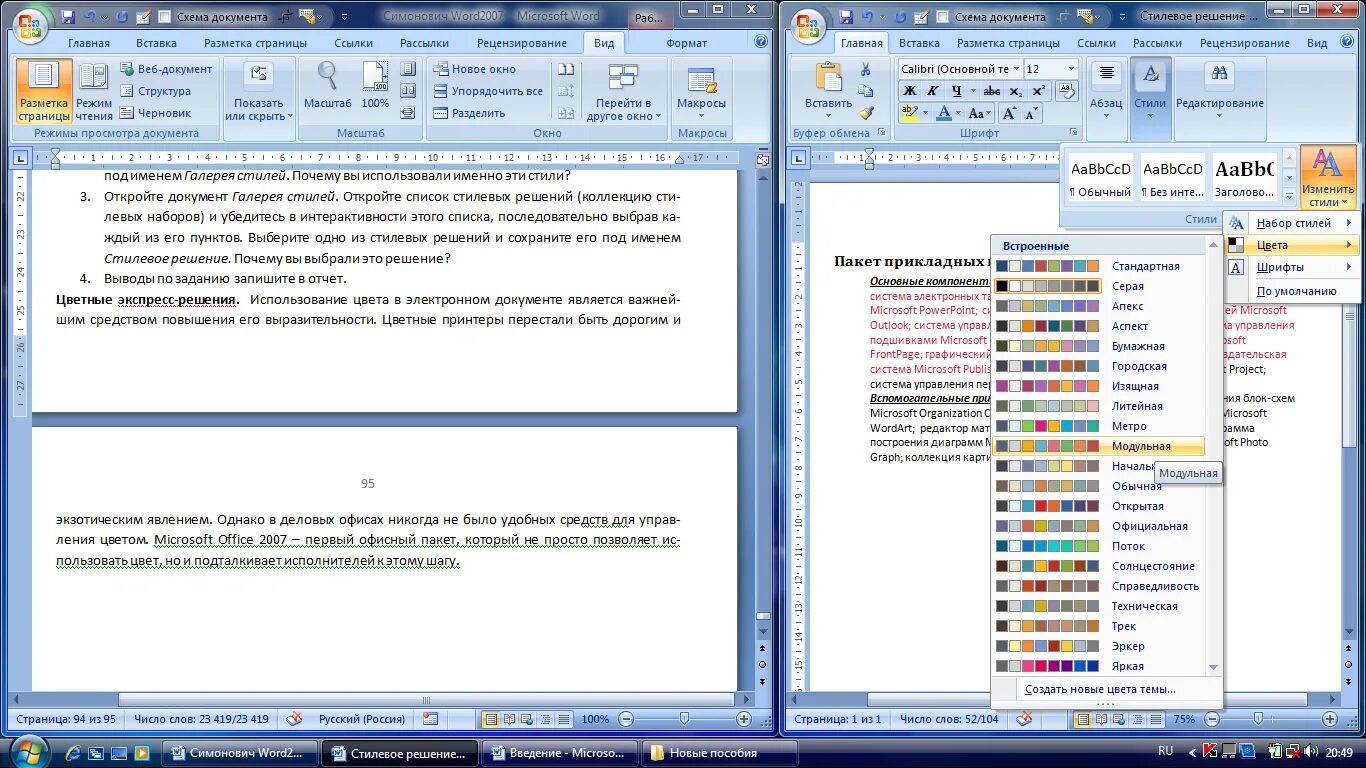The width and height of the screenshot is (1366, 768).
Task: Click Cut scissors icon in right window
Action: click(866, 70)
